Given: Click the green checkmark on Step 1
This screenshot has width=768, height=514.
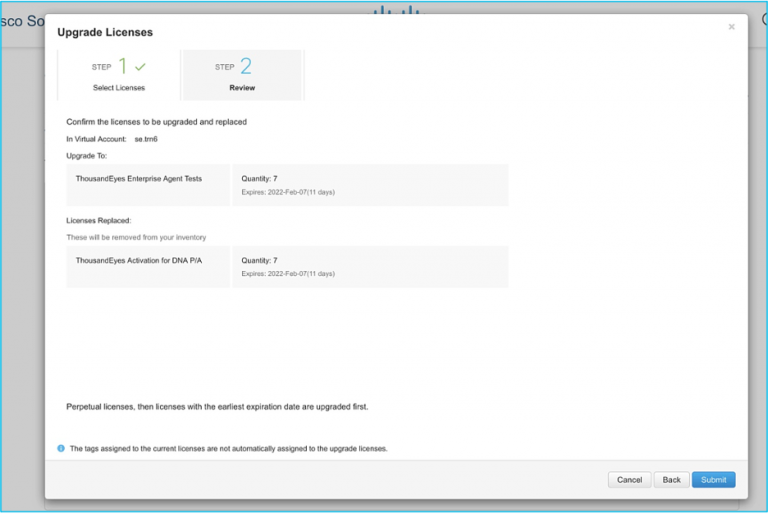Looking at the screenshot, I should coord(140,67).
